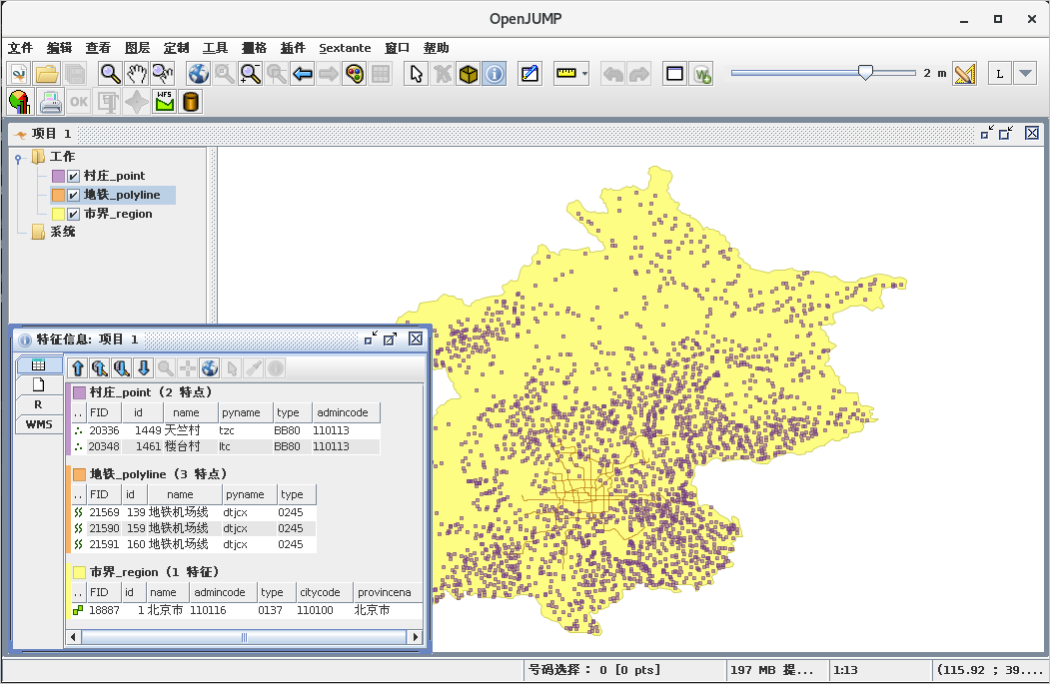Click the scale slider thumb

point(865,72)
